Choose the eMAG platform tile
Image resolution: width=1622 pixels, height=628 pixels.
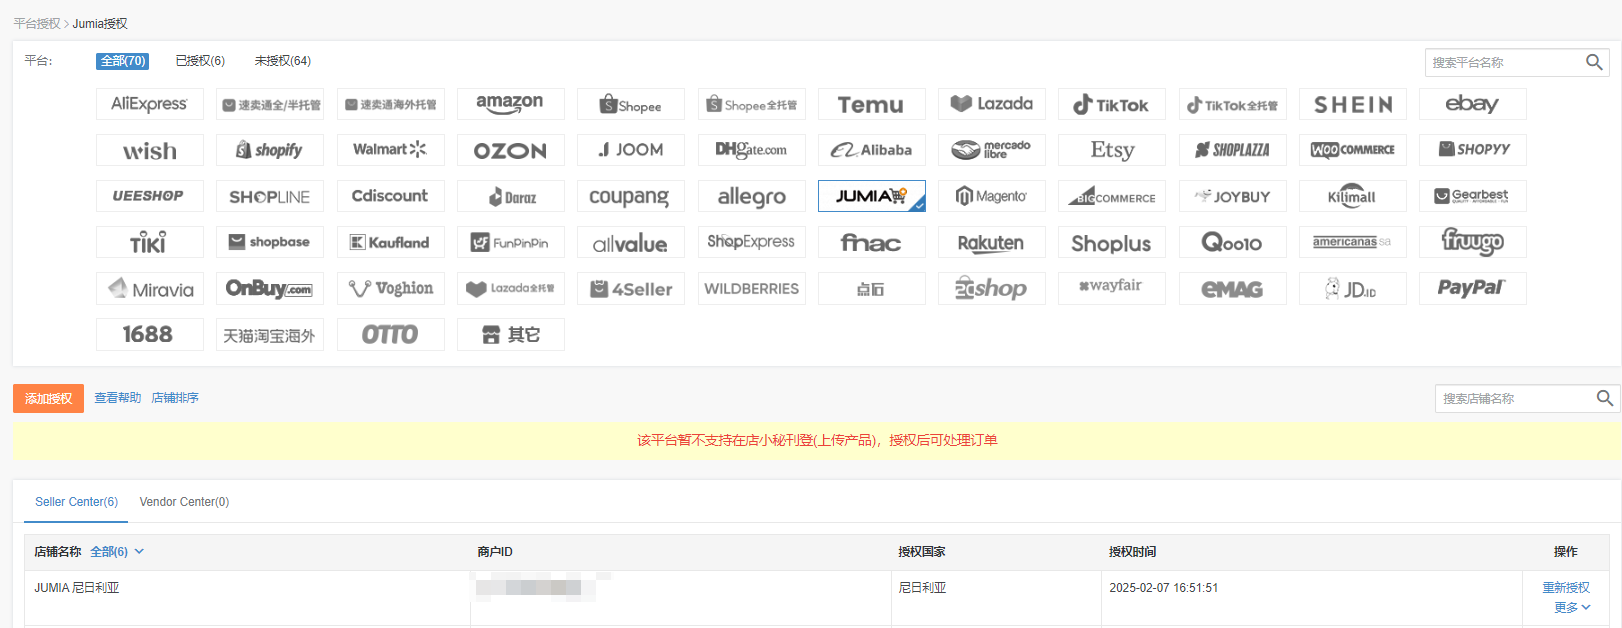click(x=1232, y=288)
